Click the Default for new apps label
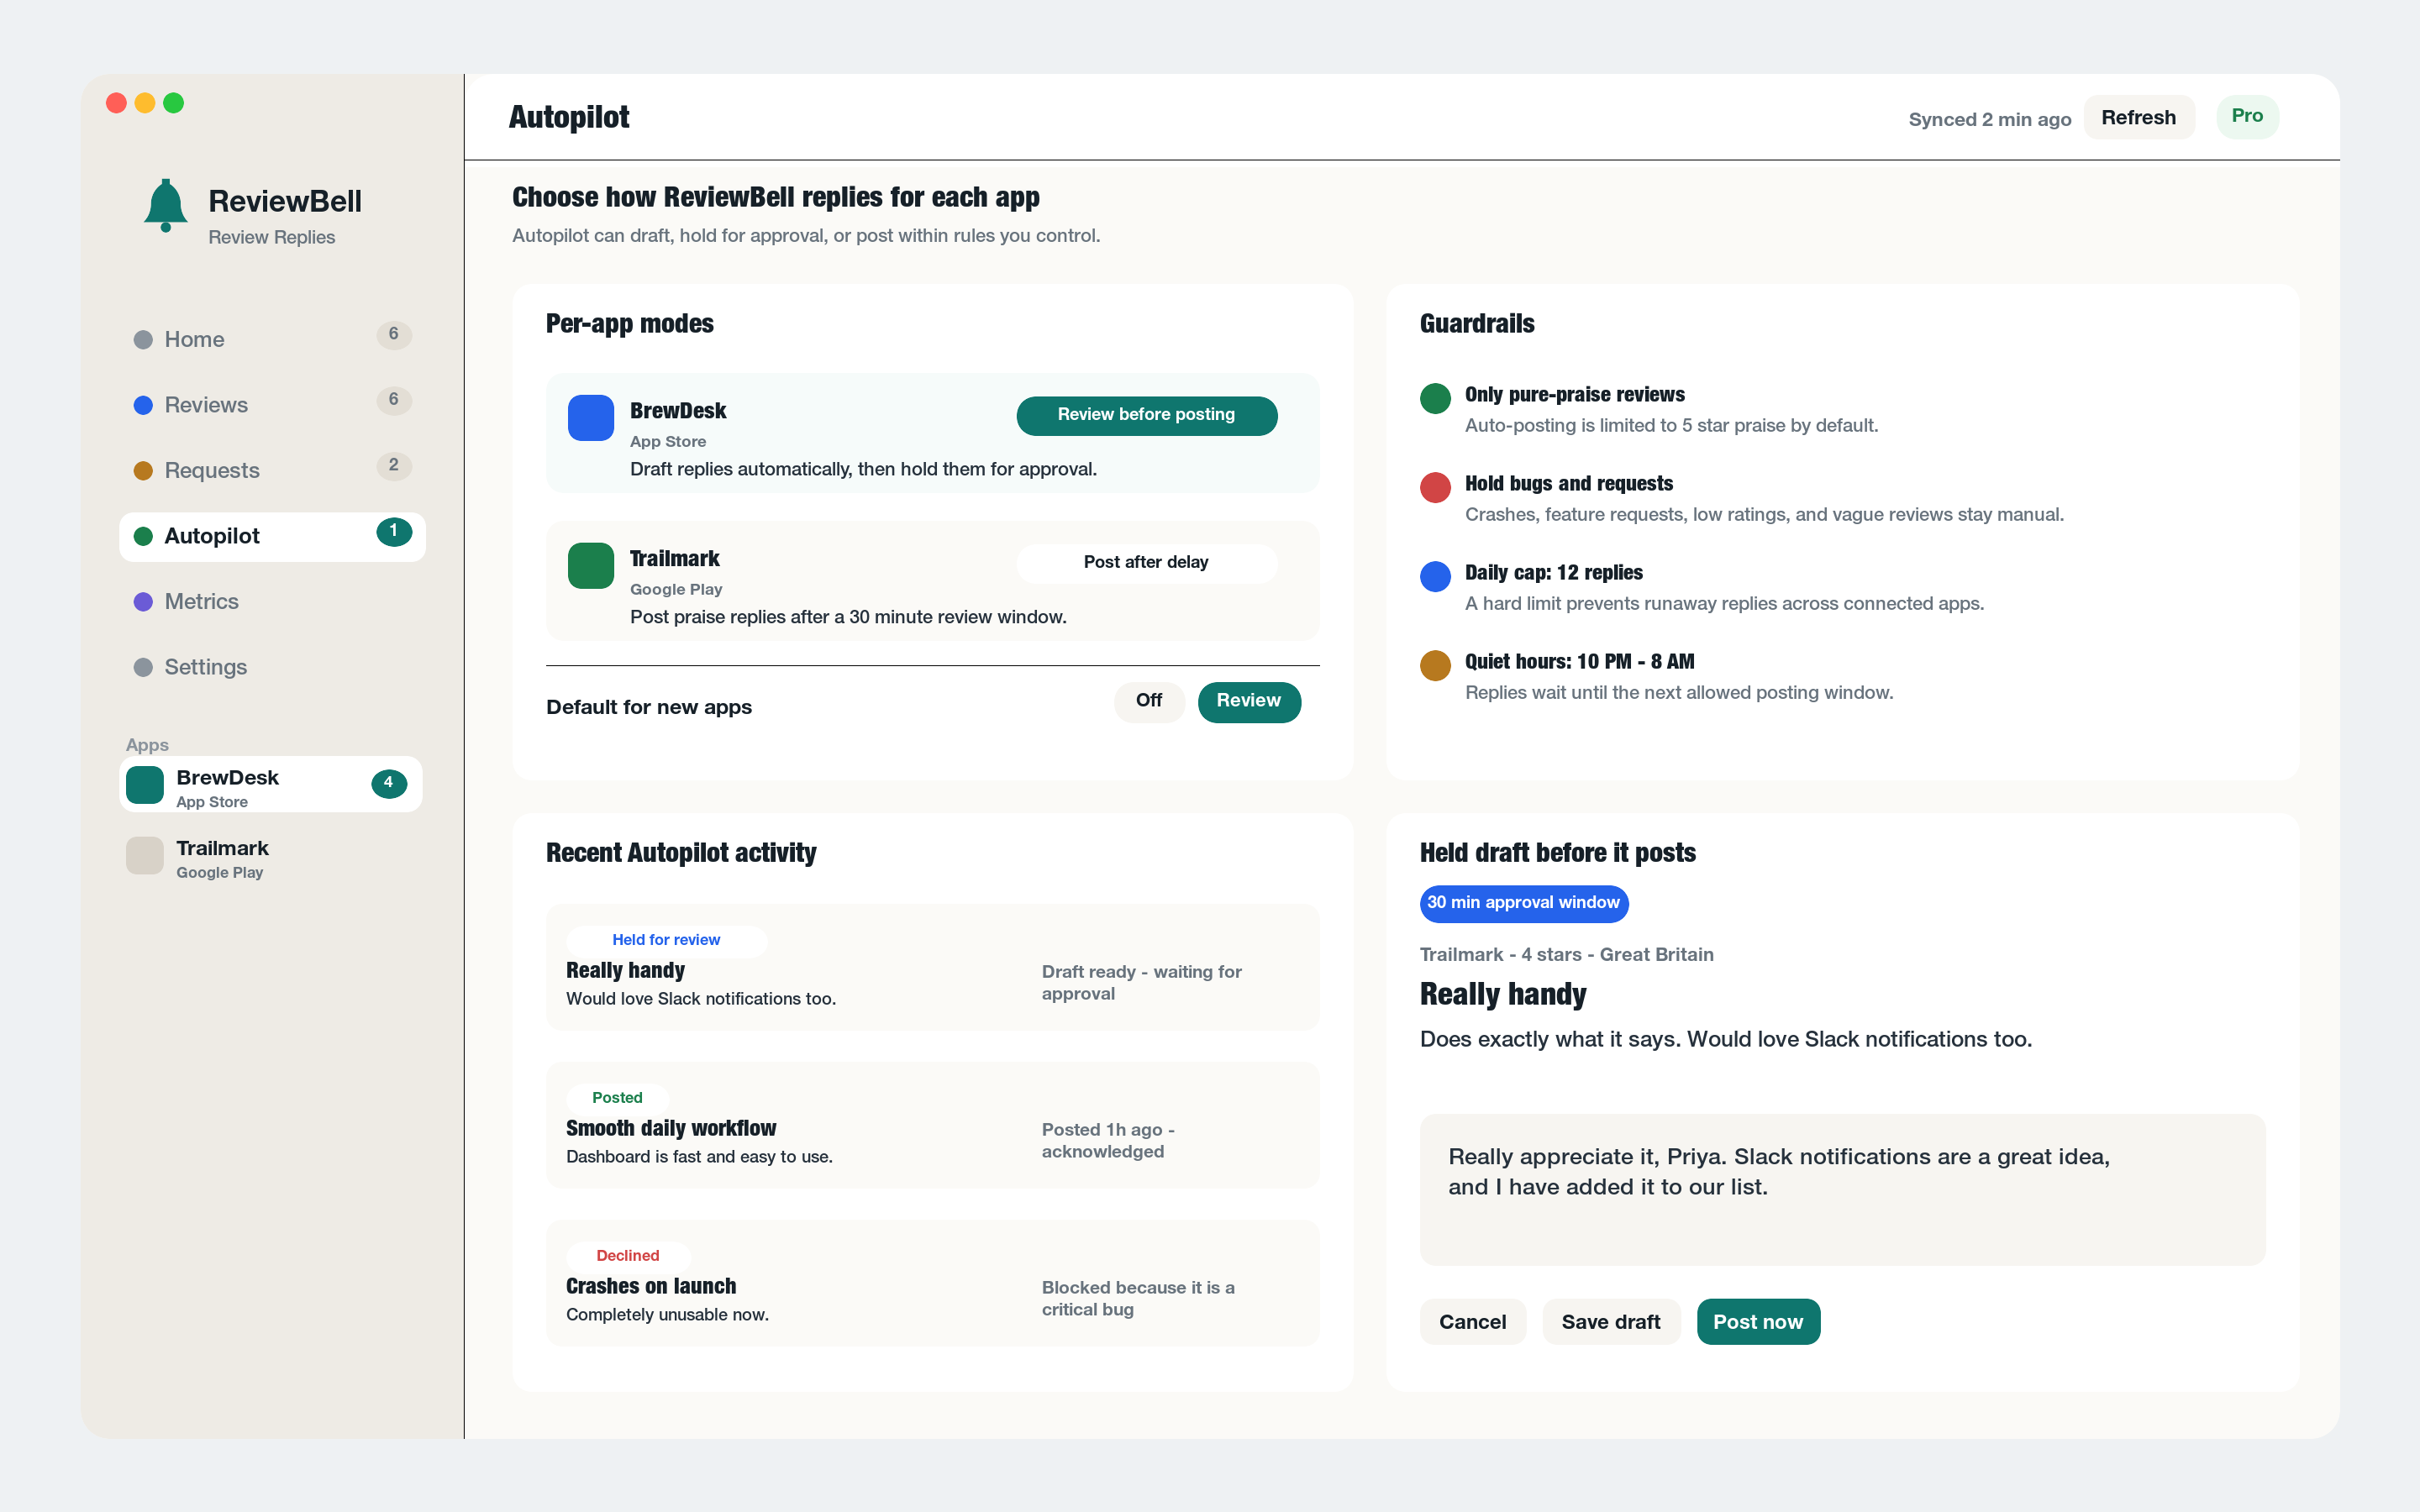The height and width of the screenshot is (1512, 2420). [649, 707]
